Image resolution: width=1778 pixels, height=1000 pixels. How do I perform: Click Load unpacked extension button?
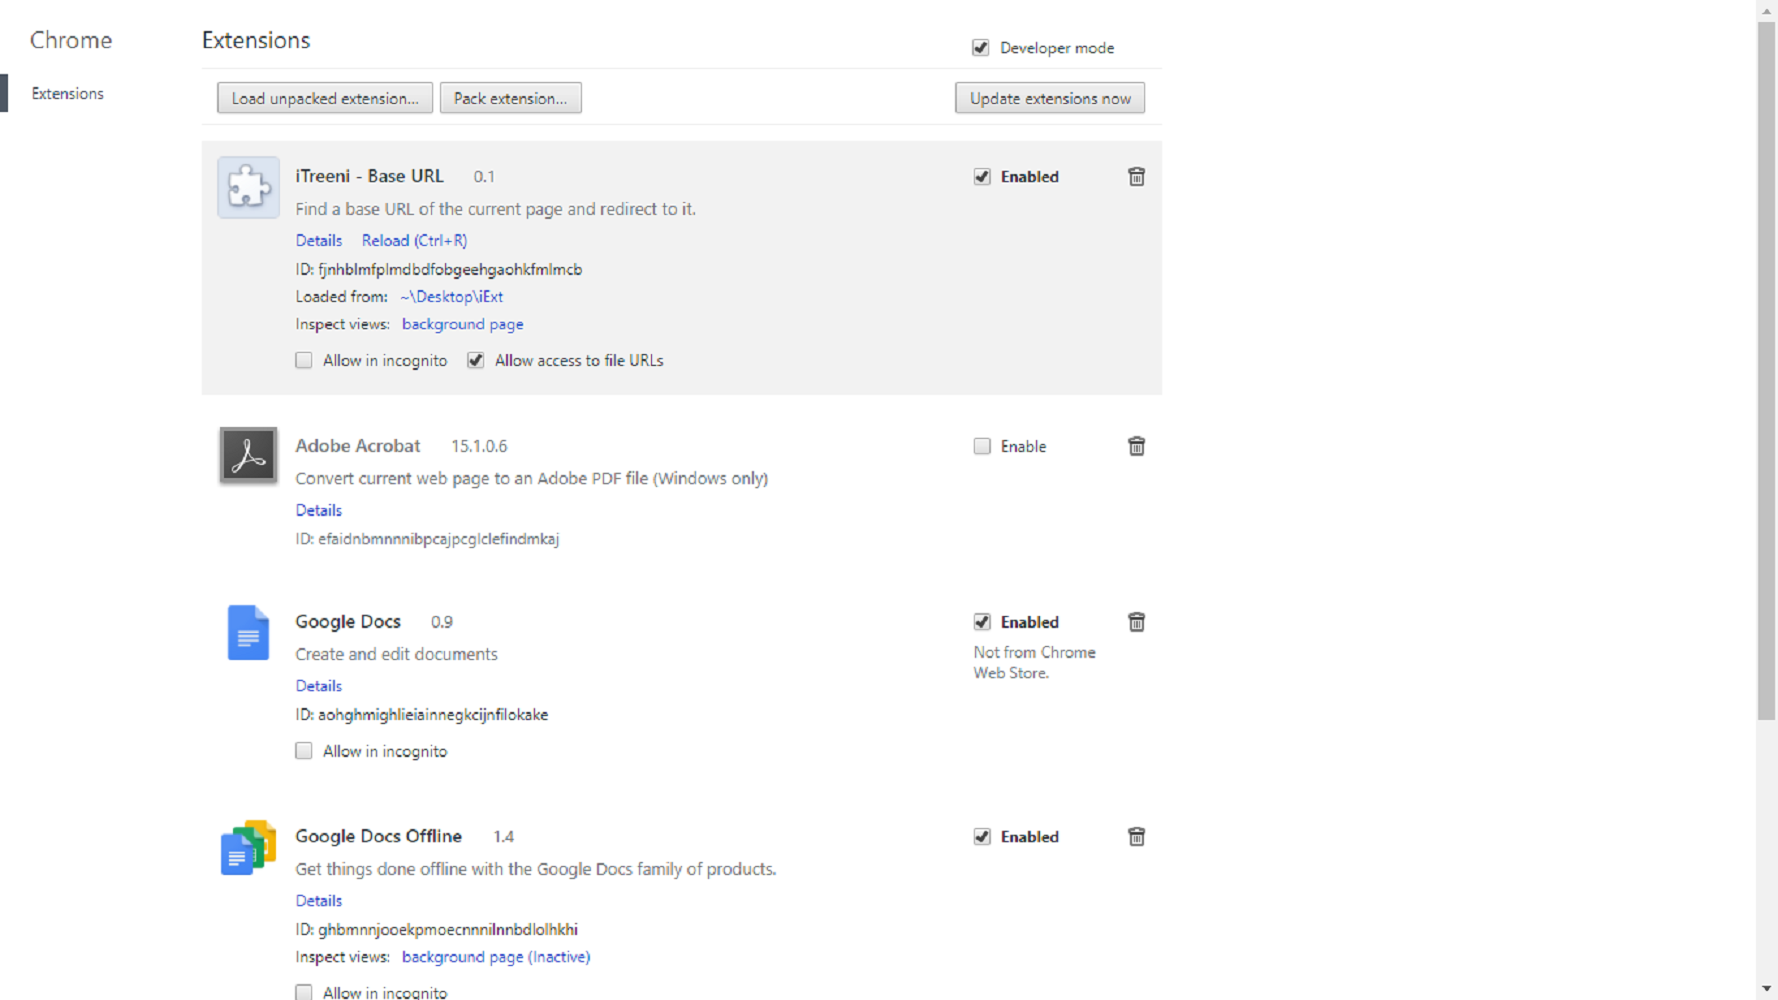pyautogui.click(x=325, y=98)
